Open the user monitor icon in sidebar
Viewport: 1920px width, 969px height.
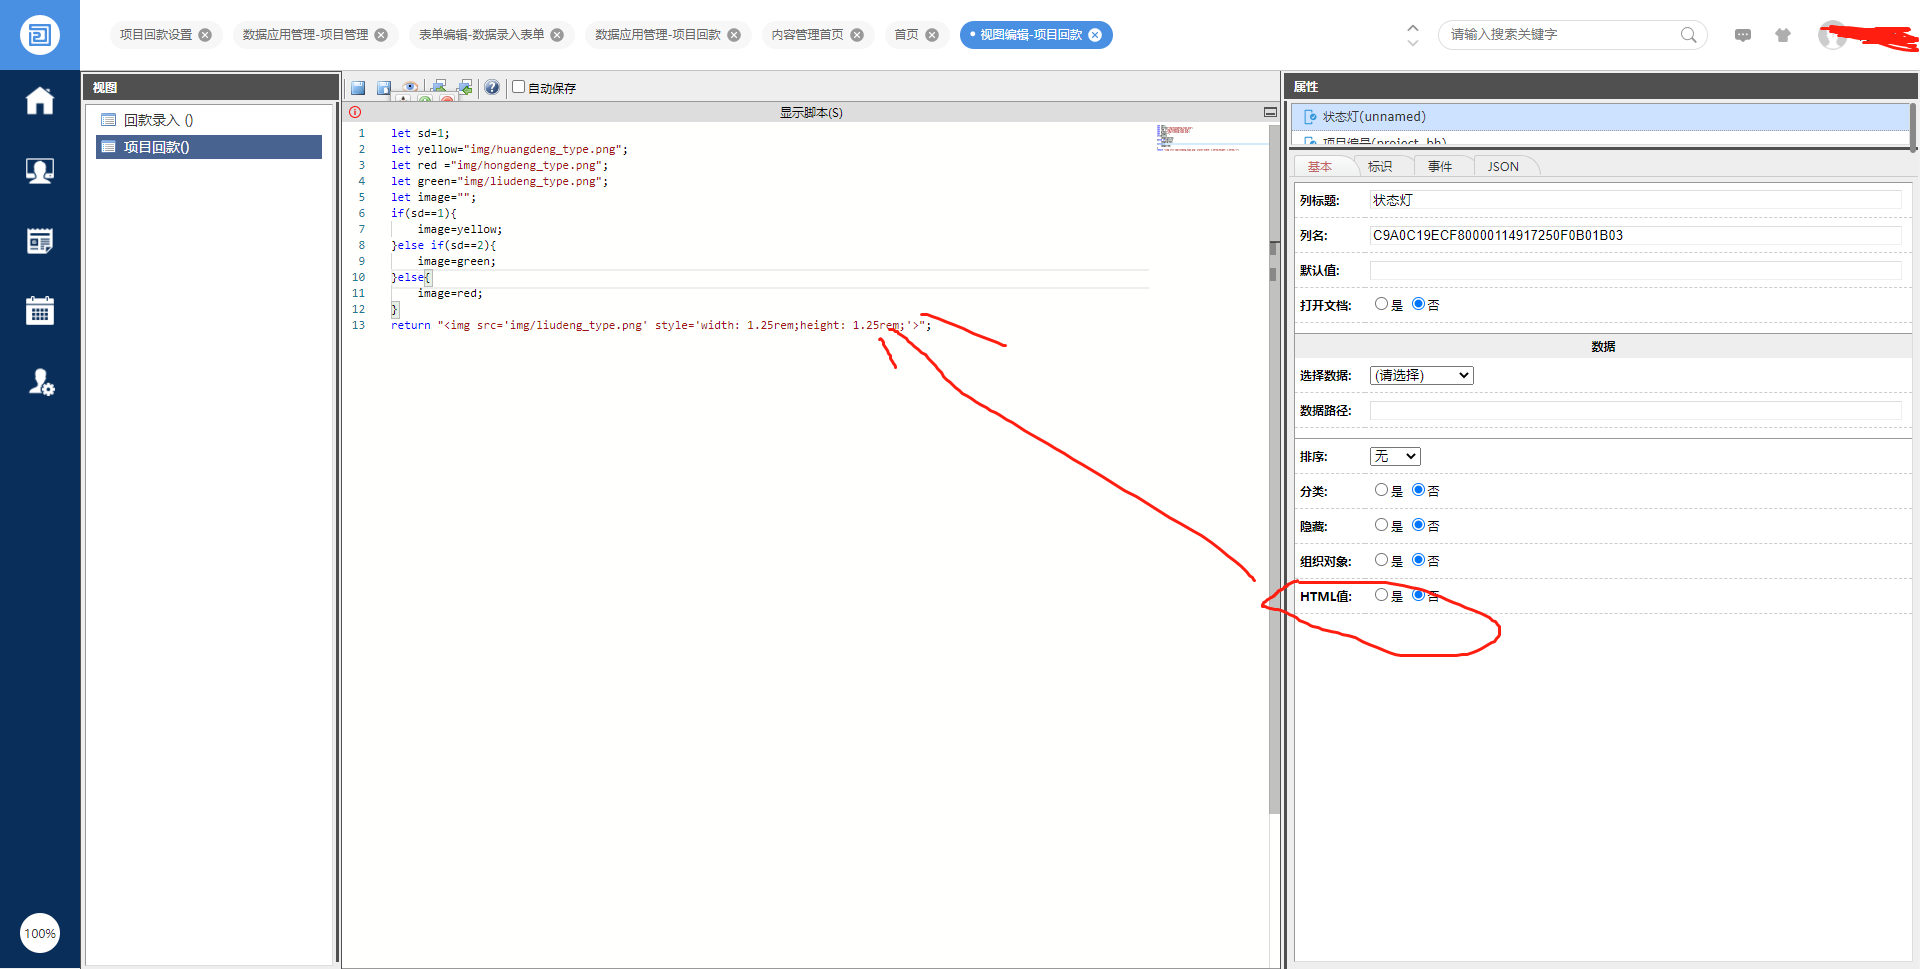tap(40, 171)
